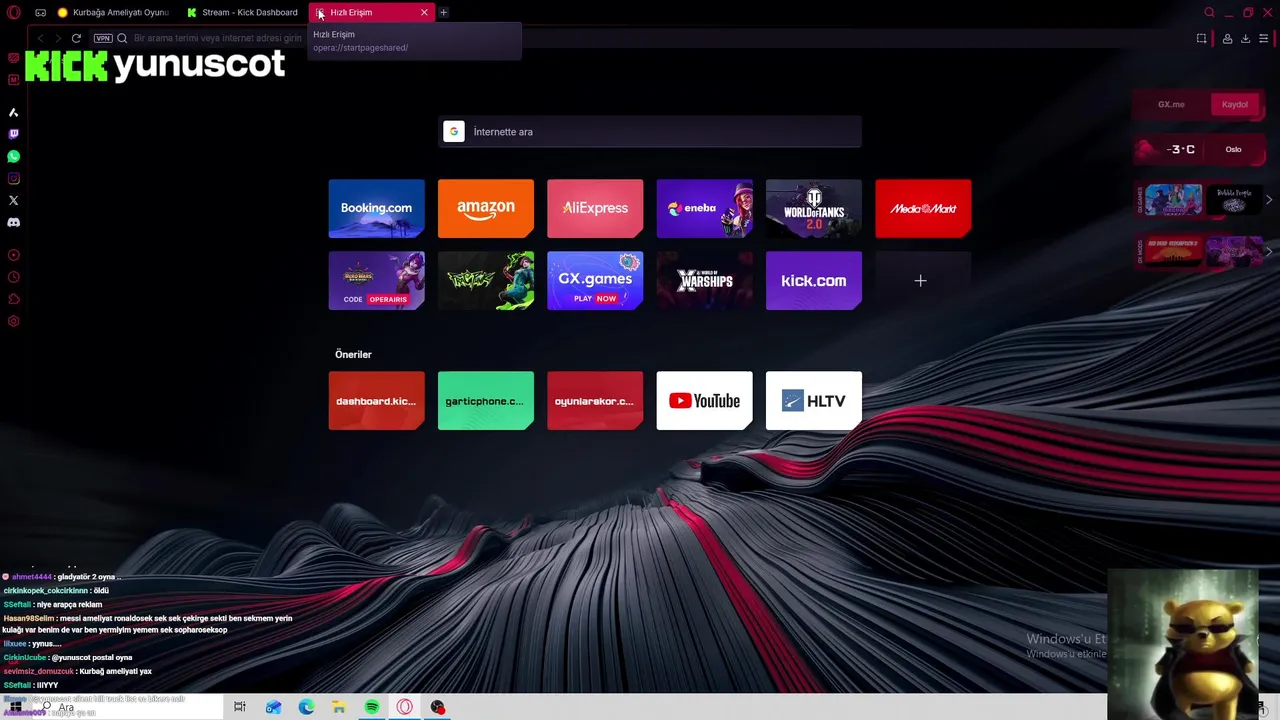Open File Explorer from the taskbar
The width and height of the screenshot is (1280, 720).
[x=339, y=707]
